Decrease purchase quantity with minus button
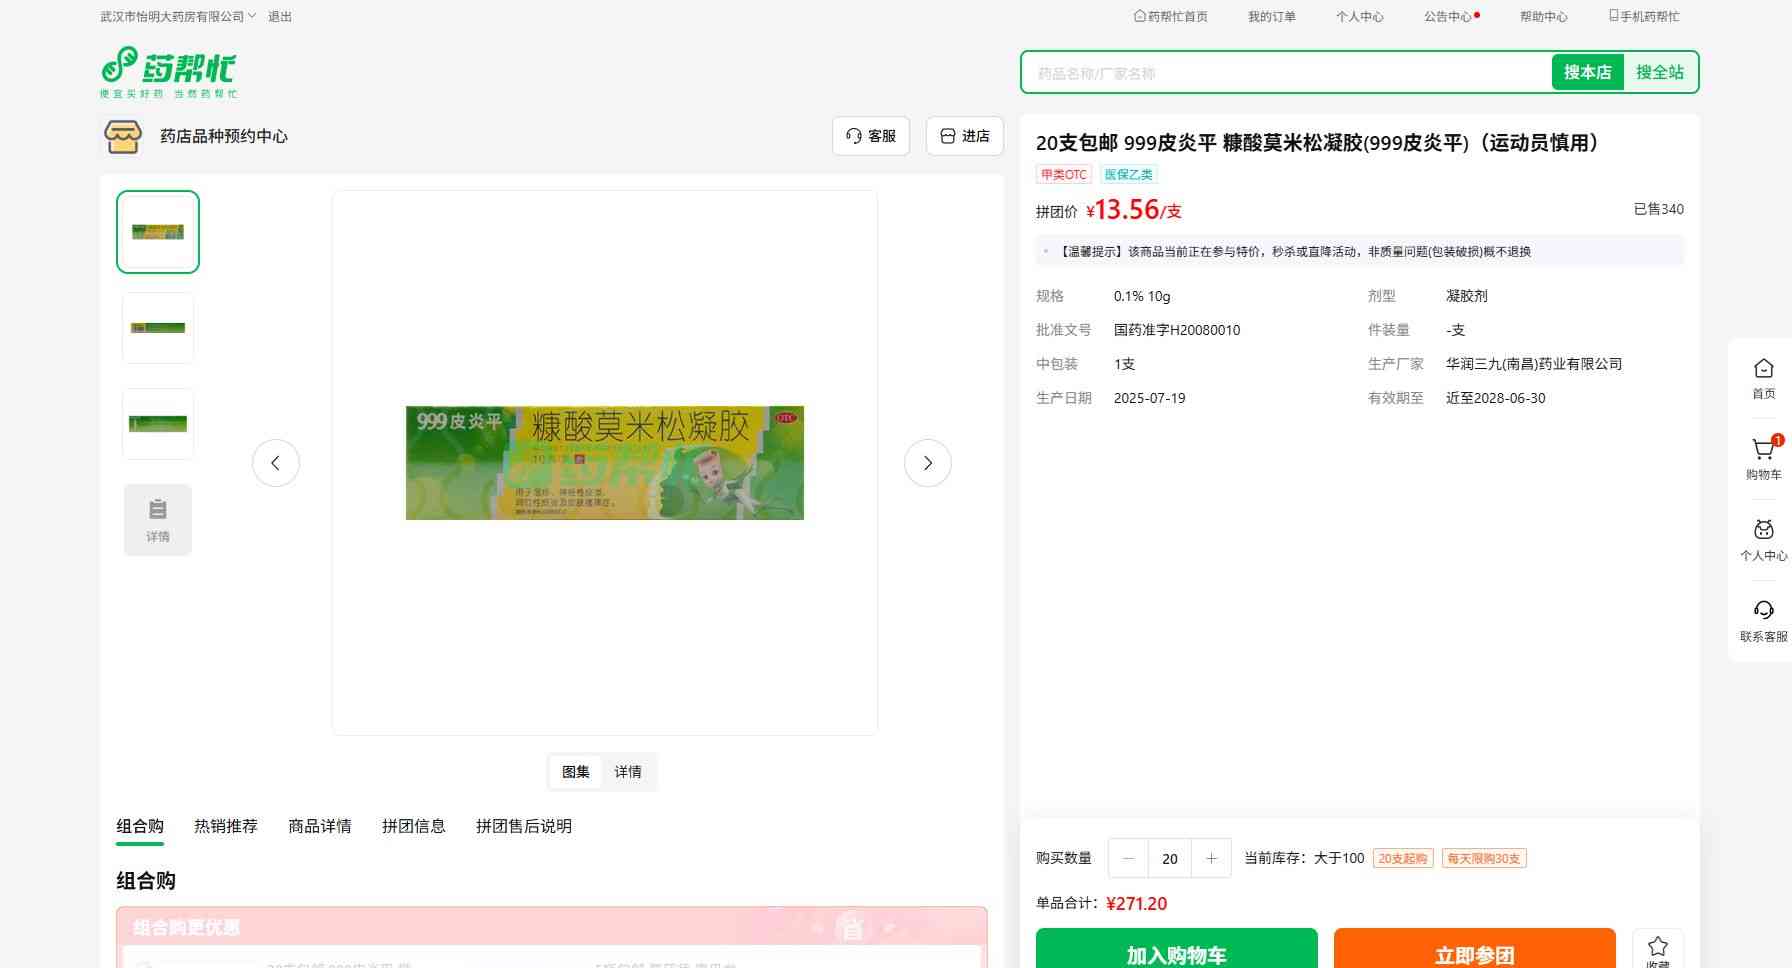Viewport: 1792px width, 968px height. [x=1129, y=858]
